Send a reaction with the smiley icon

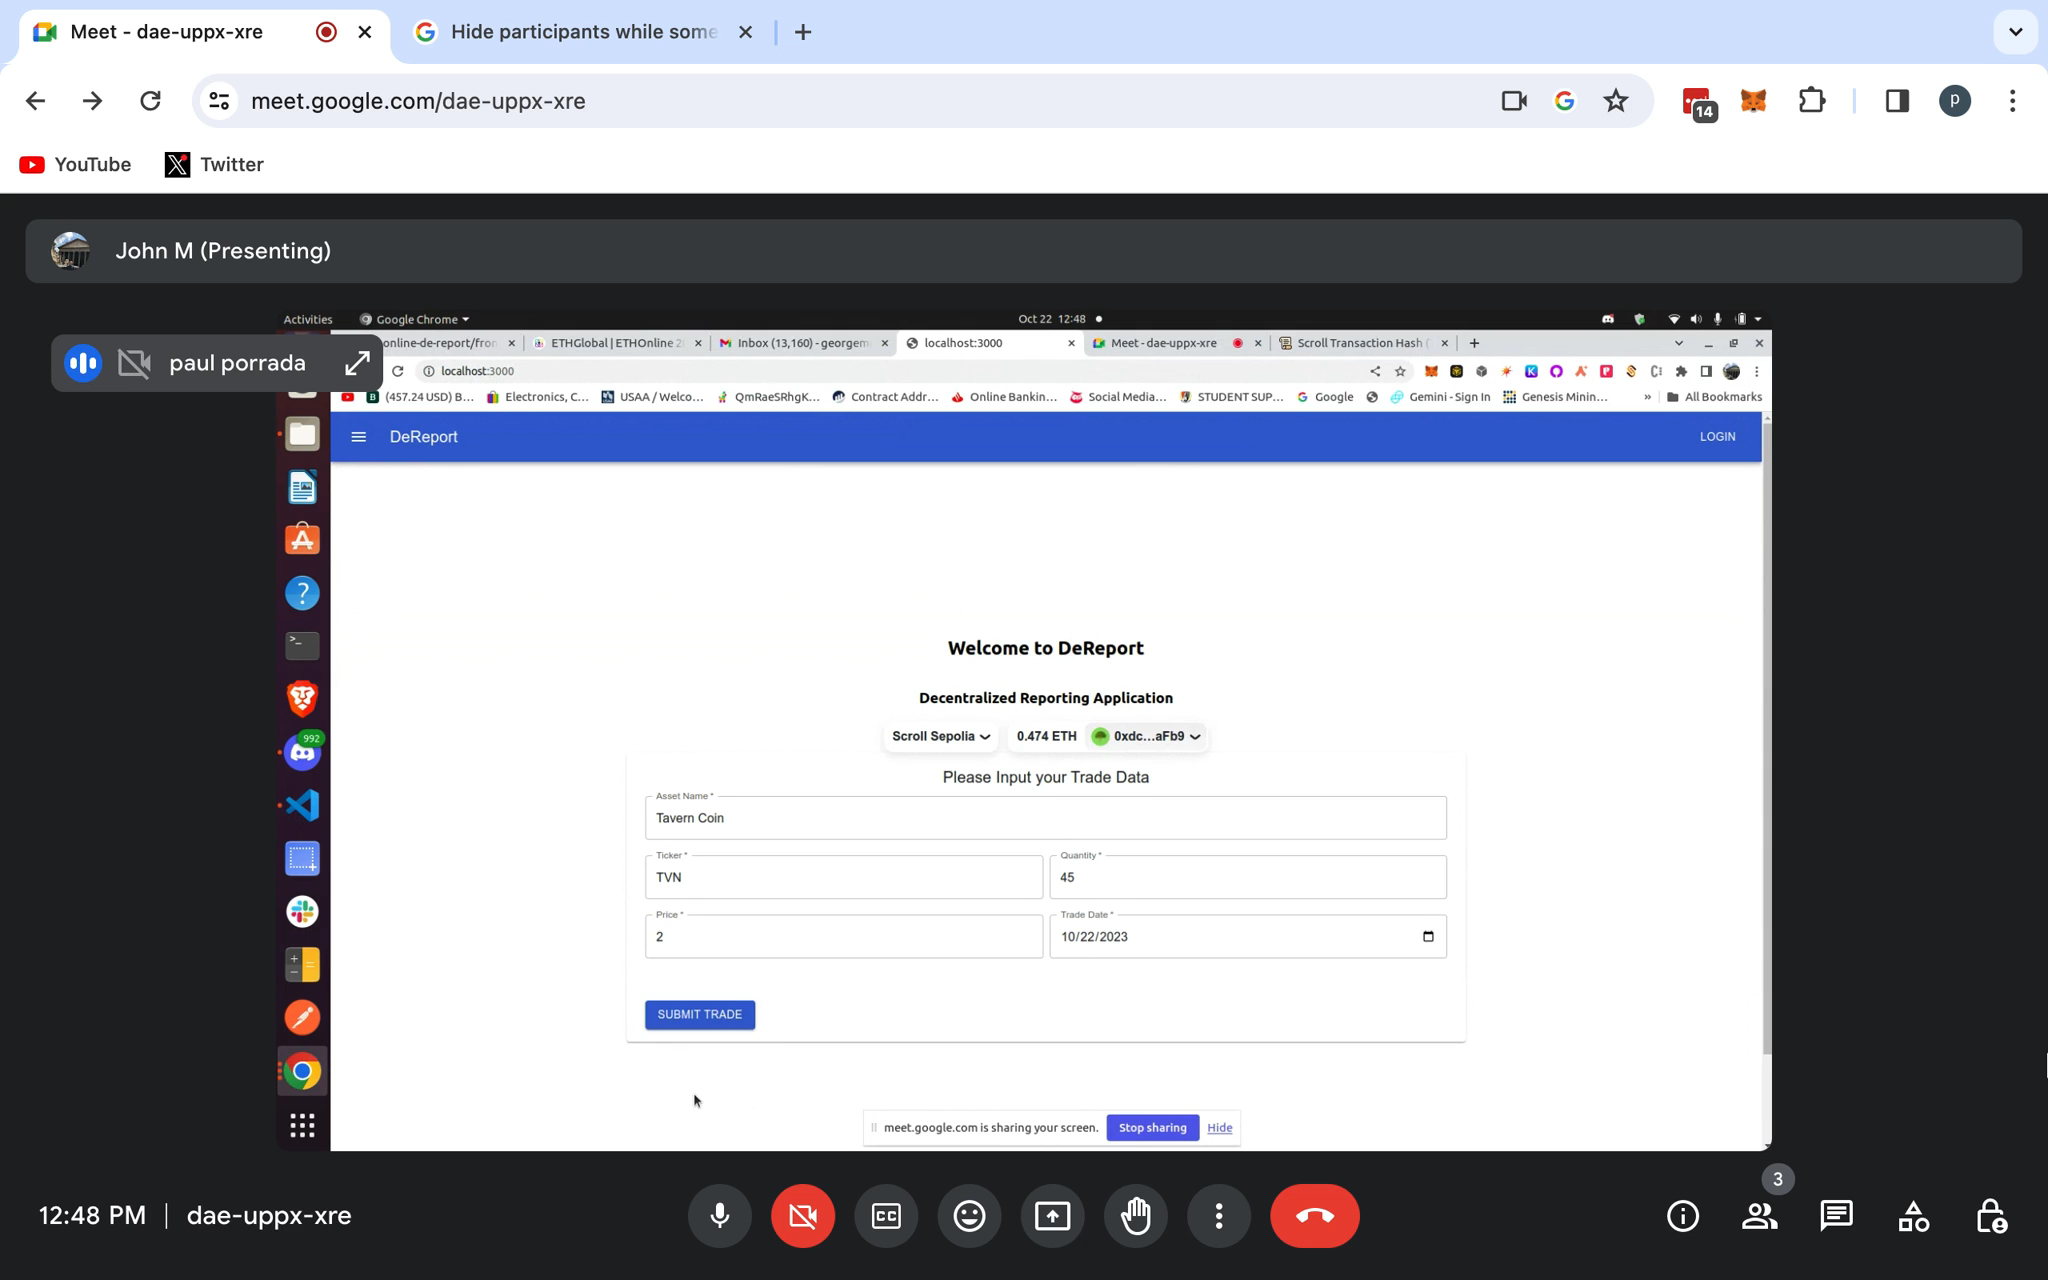pyautogui.click(x=968, y=1216)
